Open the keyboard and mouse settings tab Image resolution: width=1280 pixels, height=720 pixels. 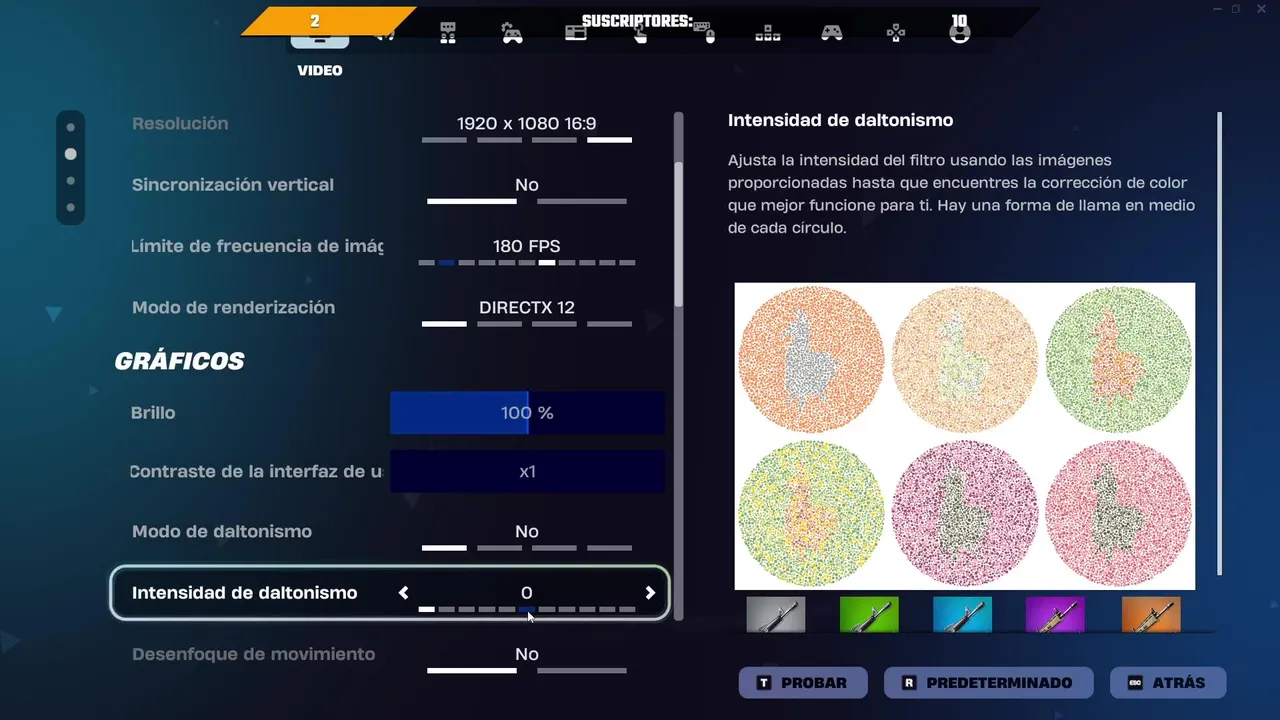(x=703, y=32)
